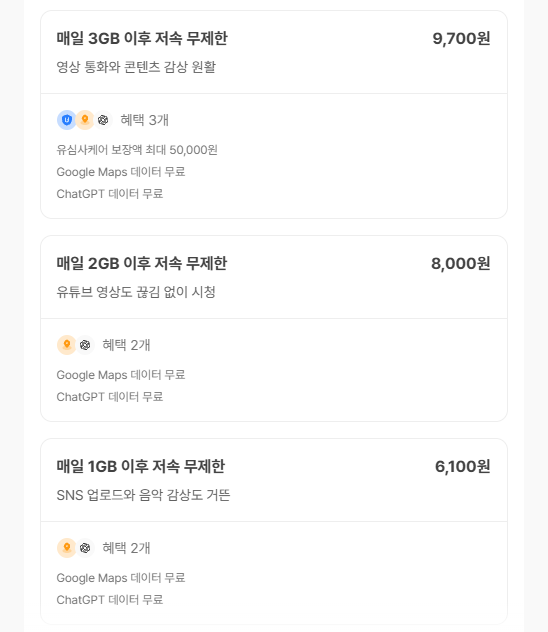
Task: Click 유심사케어 보장액 최대 50,000원 benefit text
Action: pos(137,150)
